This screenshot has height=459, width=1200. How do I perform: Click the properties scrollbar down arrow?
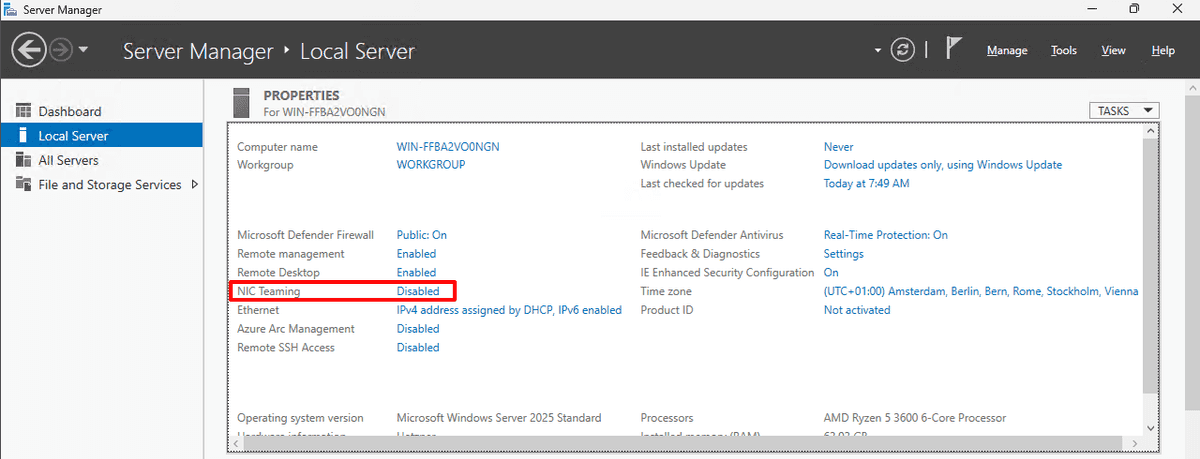(x=1151, y=427)
